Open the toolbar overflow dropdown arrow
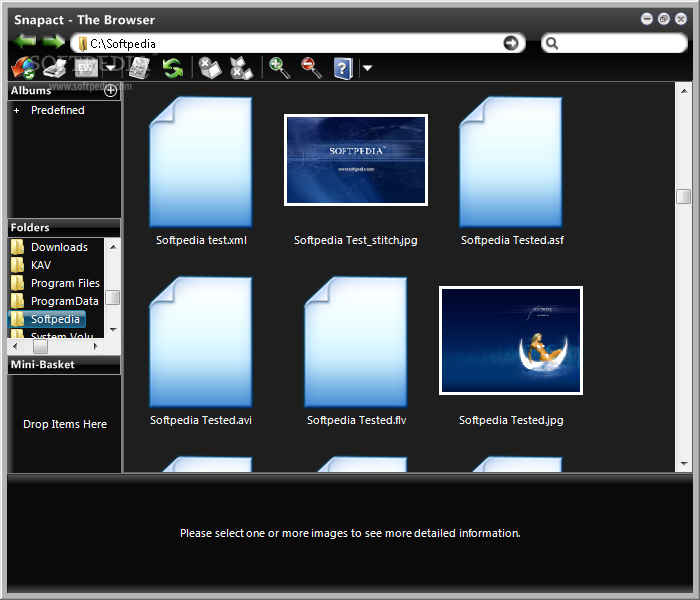This screenshot has height=600, width=700. pos(367,68)
